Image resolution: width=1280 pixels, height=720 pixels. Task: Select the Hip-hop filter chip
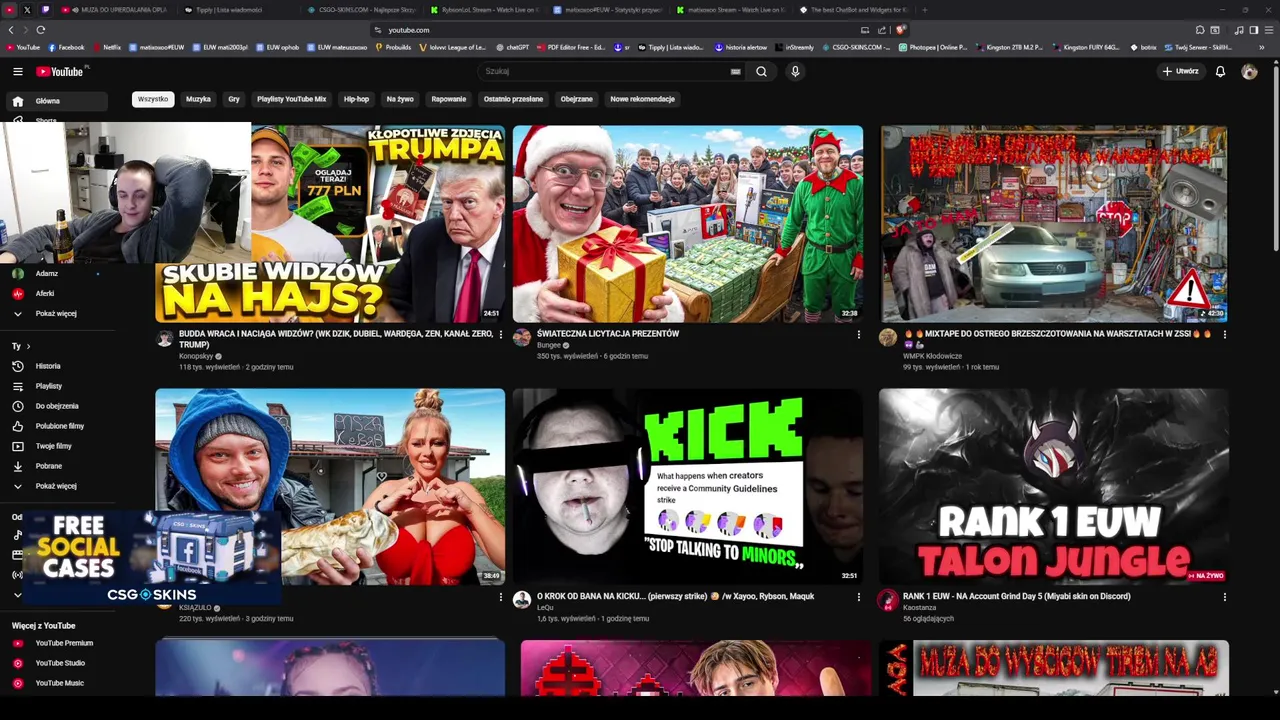[356, 99]
